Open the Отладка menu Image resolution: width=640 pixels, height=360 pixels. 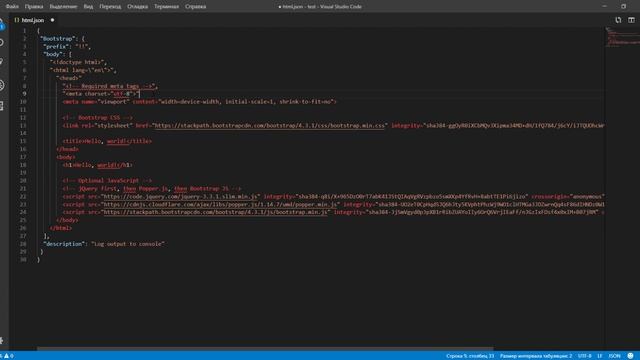pos(138,7)
